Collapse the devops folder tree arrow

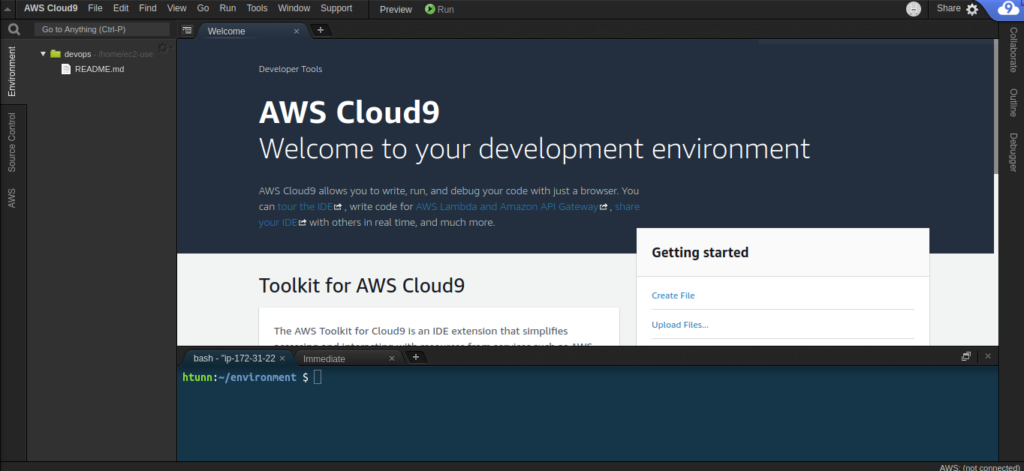click(x=43, y=54)
